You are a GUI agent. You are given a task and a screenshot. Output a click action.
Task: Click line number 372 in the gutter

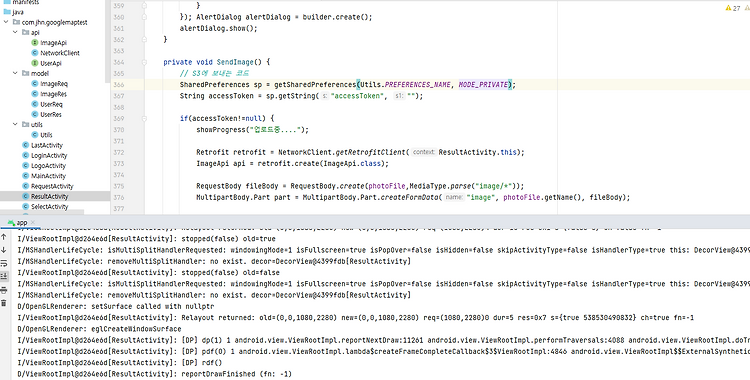(x=118, y=152)
